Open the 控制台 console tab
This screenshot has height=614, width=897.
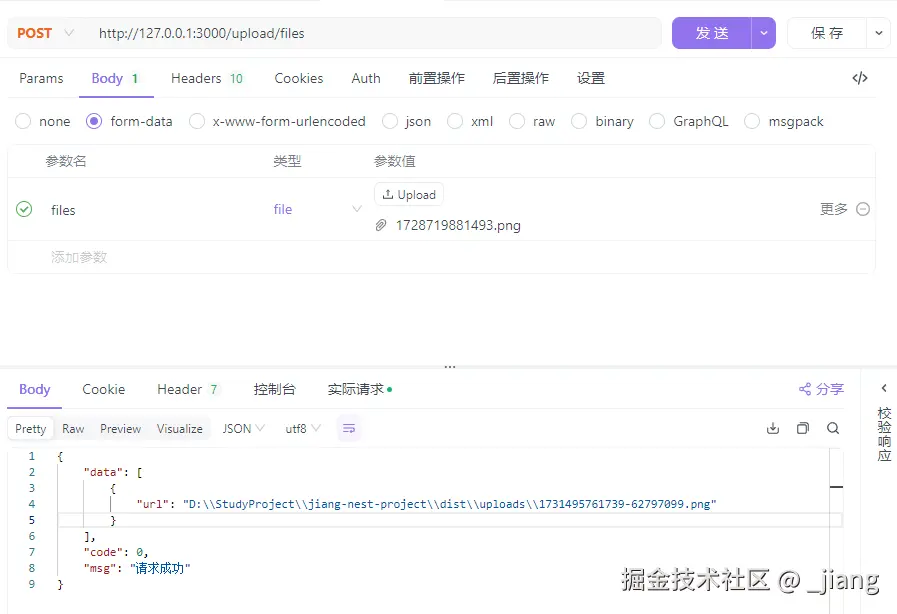pos(274,389)
